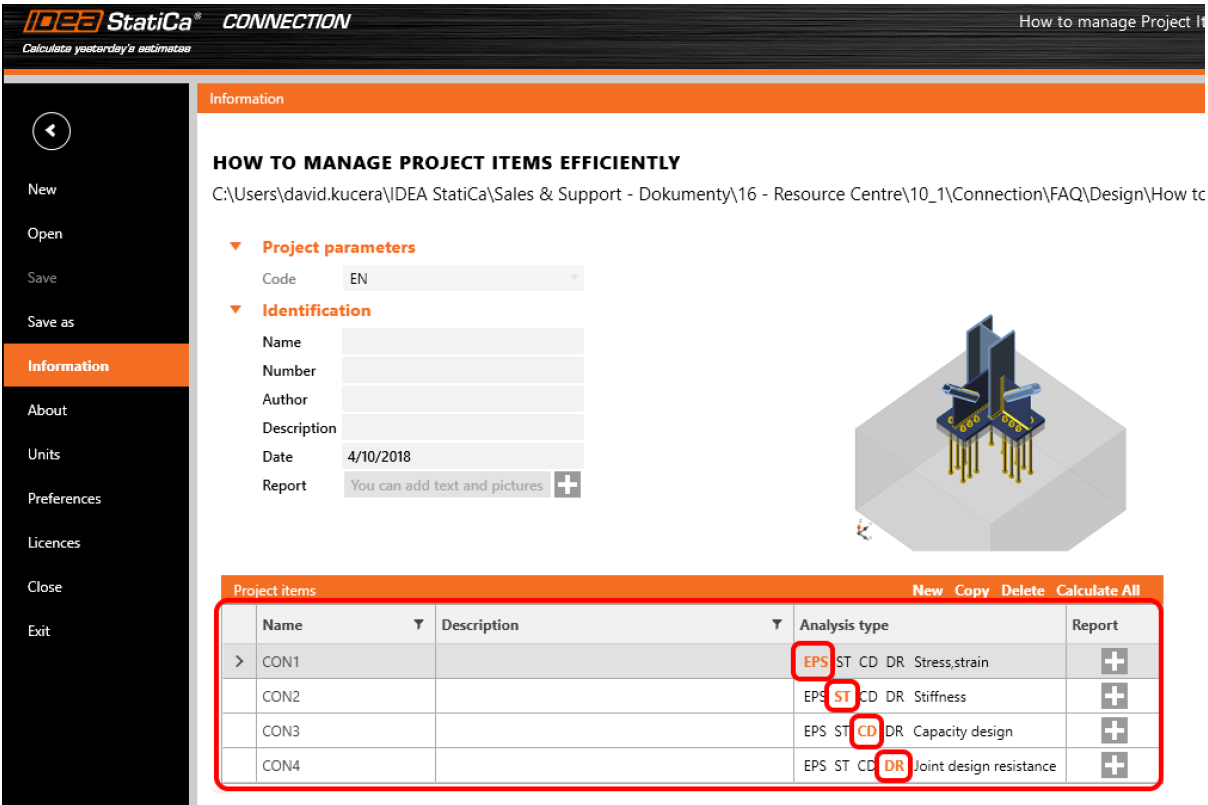Select EPS analysis type for CON1
This screenshot has height=805, width=1208.
[x=815, y=661]
